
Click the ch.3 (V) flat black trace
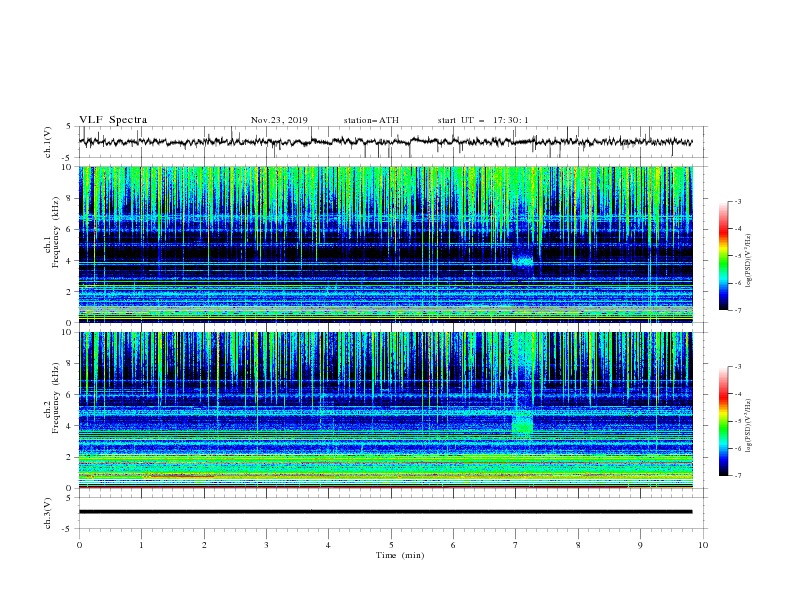click(x=385, y=512)
